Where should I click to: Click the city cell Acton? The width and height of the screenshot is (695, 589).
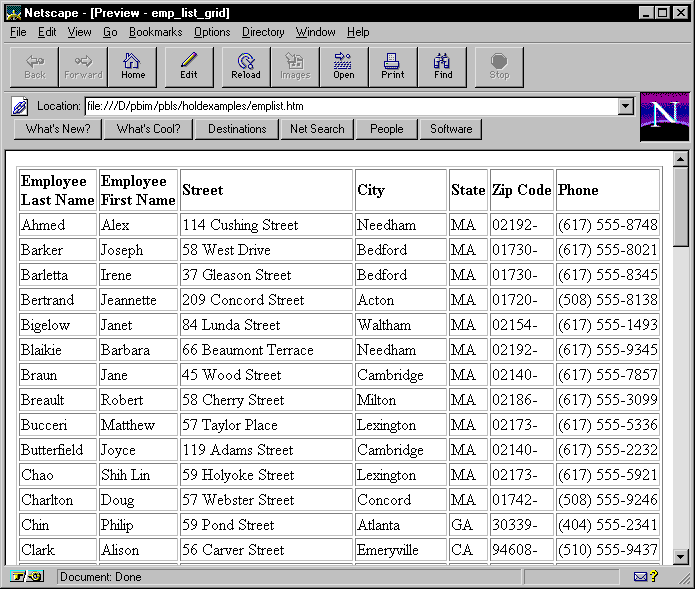pyautogui.click(x=401, y=300)
